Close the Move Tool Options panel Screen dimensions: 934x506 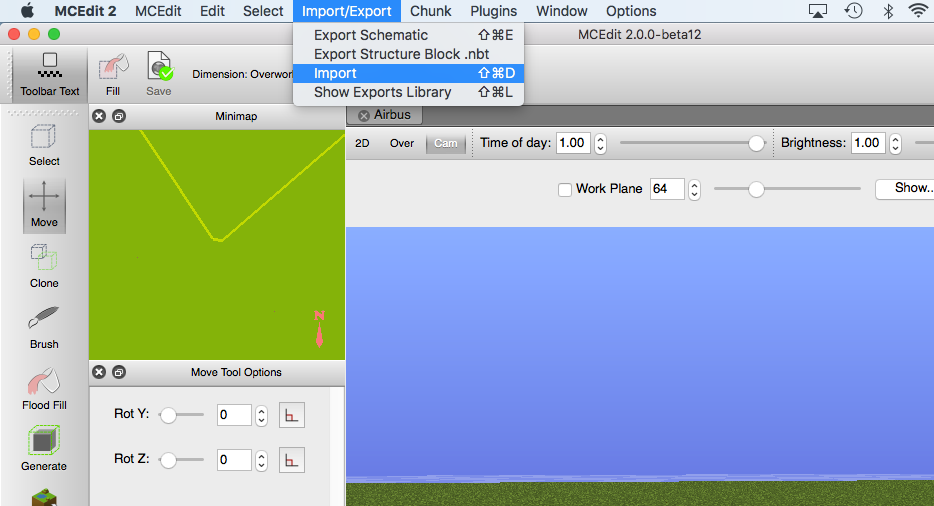tap(99, 372)
